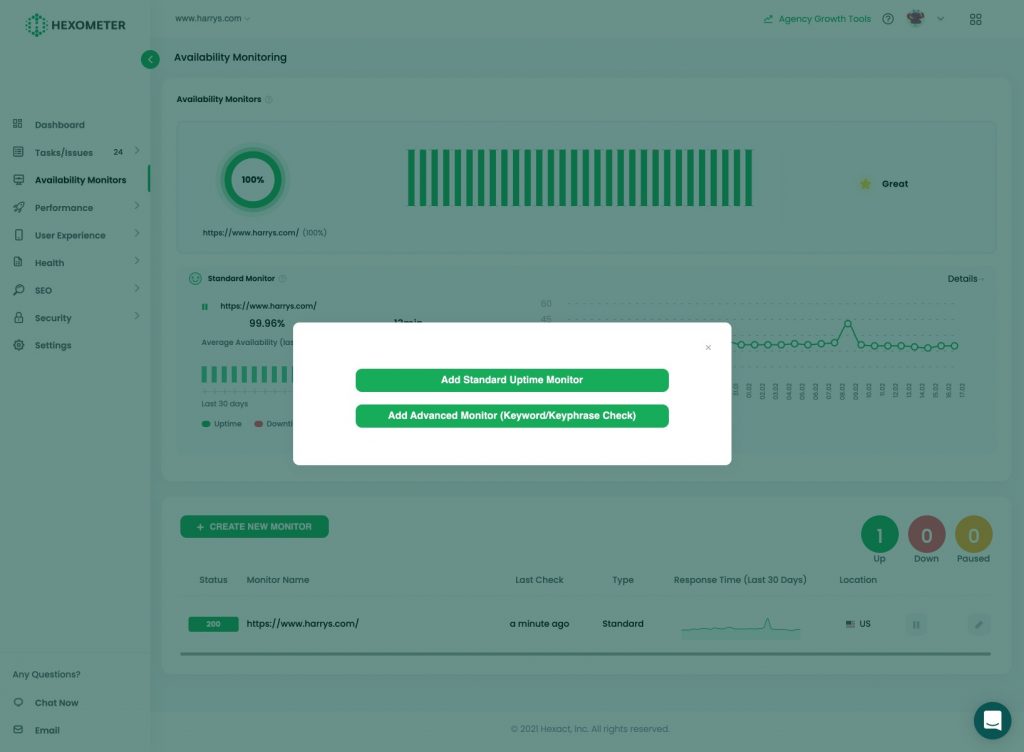Viewport: 1024px width, 752px height.
Task: Click the Availability Monitors monitor icon
Action: tap(18, 180)
